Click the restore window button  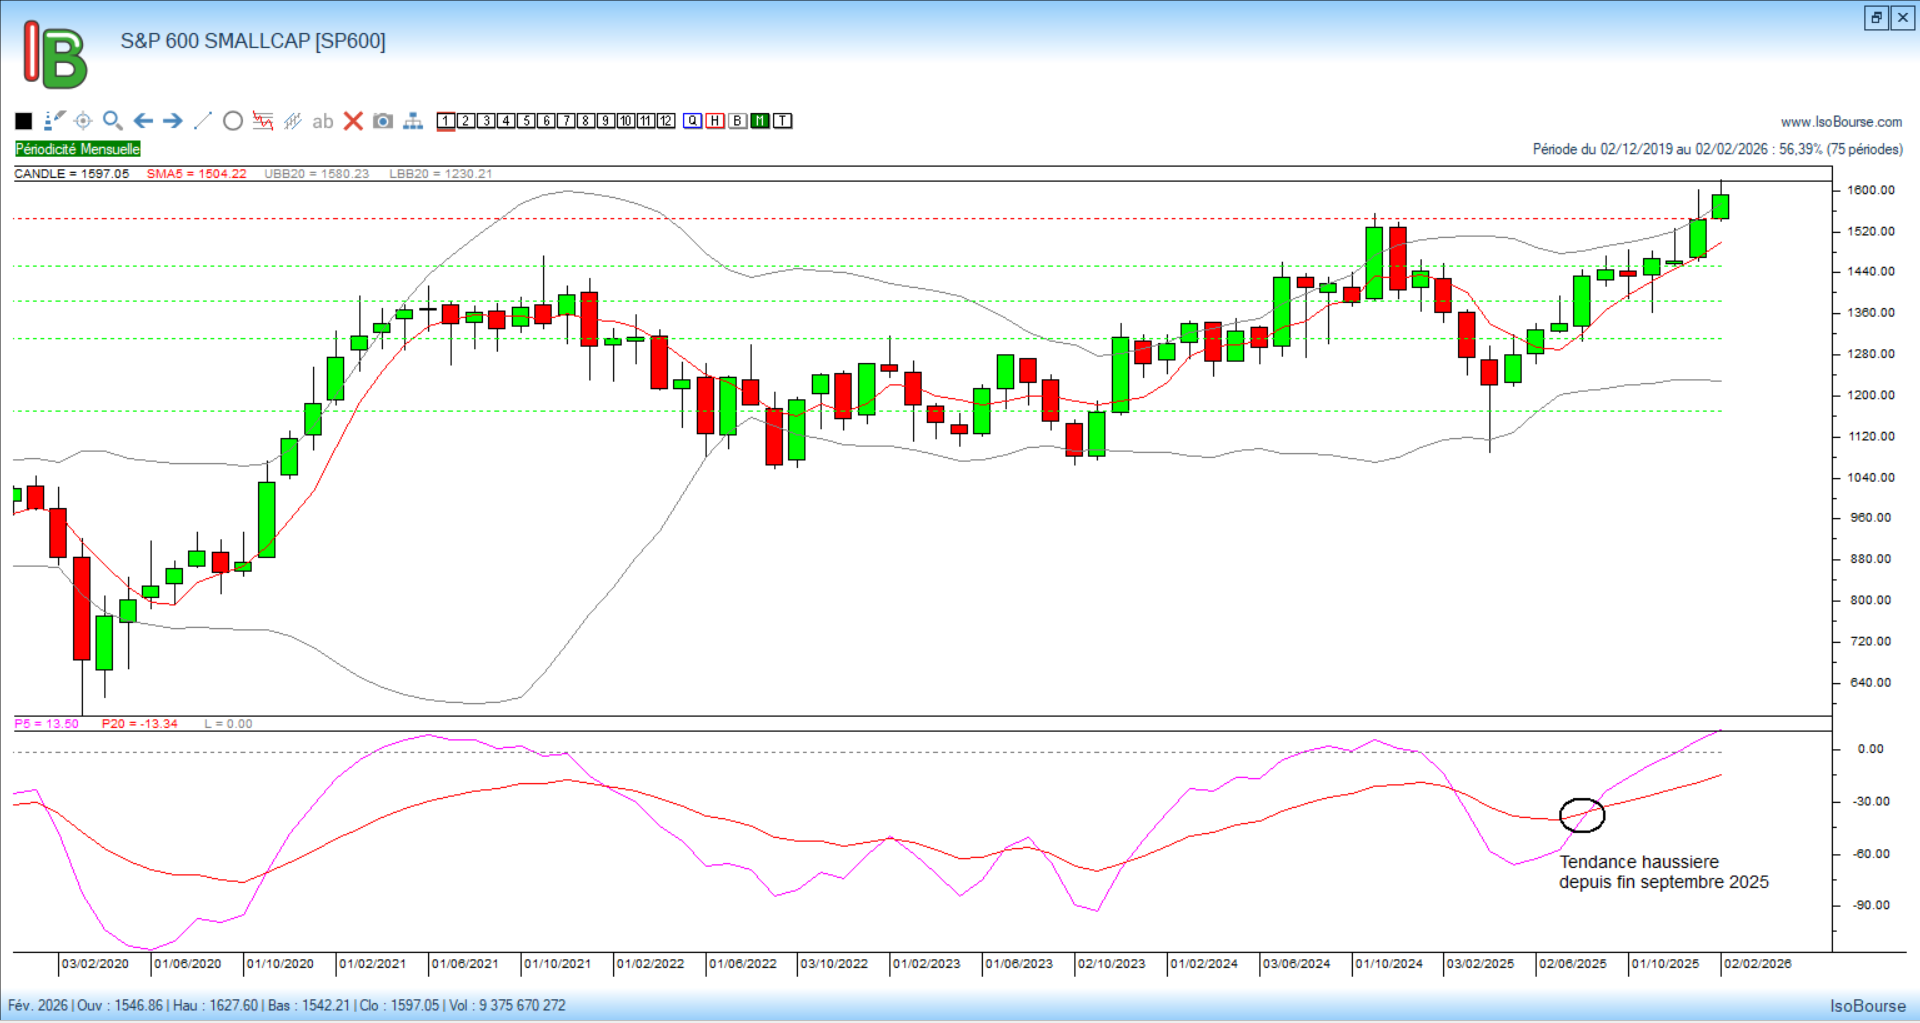[1876, 17]
